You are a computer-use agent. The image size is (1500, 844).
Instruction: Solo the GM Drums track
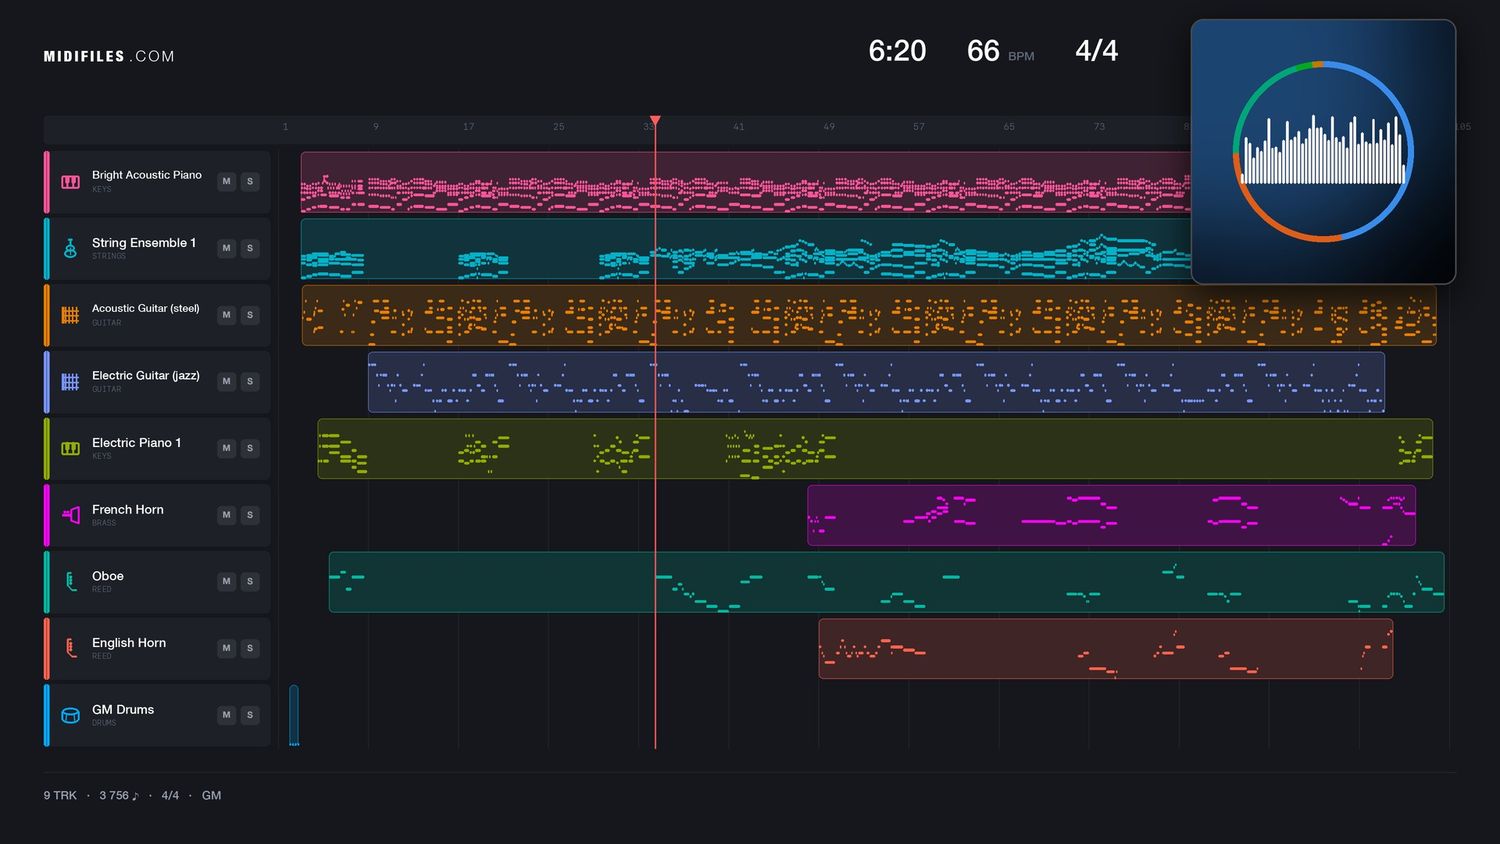(x=250, y=715)
